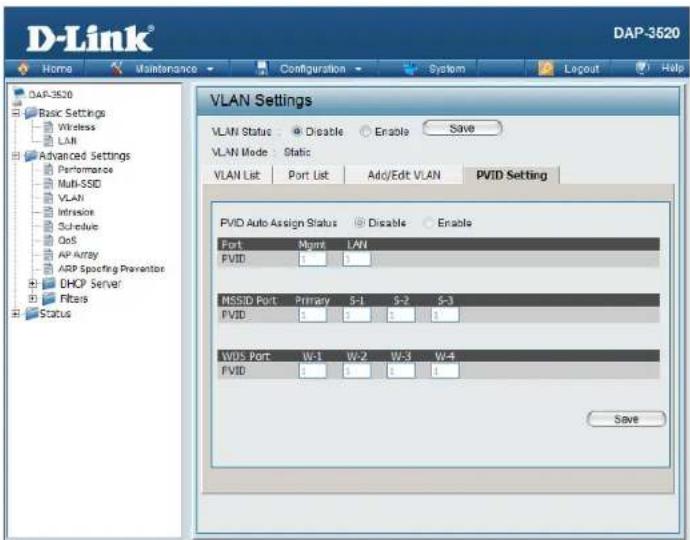Viewport: 690px width, 540px height.
Task: Click the Configuration floppy disk icon
Action: [262, 68]
